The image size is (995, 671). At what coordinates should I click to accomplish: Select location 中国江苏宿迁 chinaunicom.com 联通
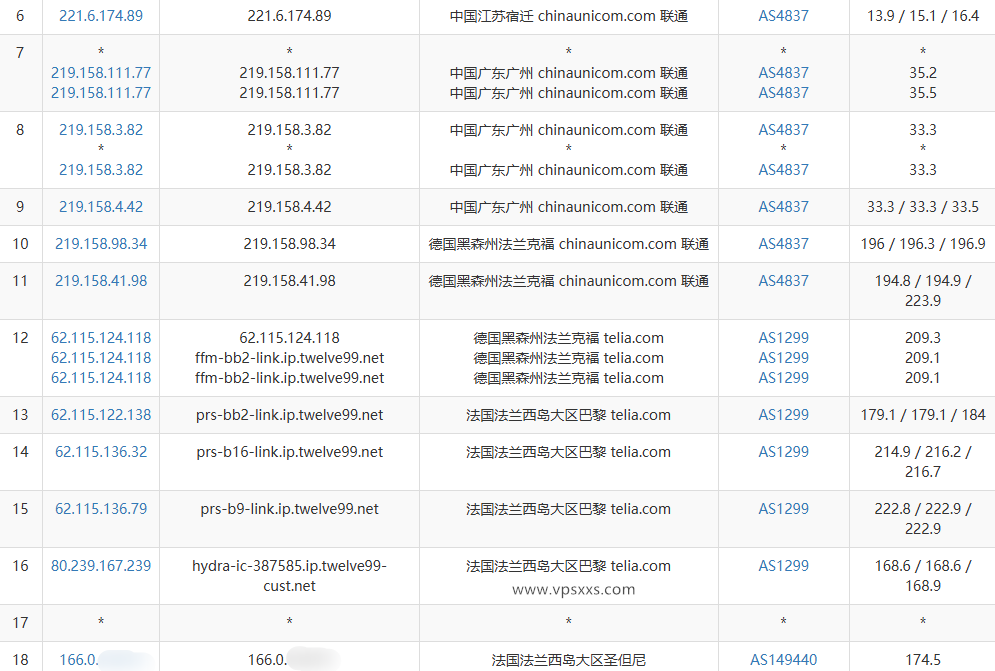[569, 16]
